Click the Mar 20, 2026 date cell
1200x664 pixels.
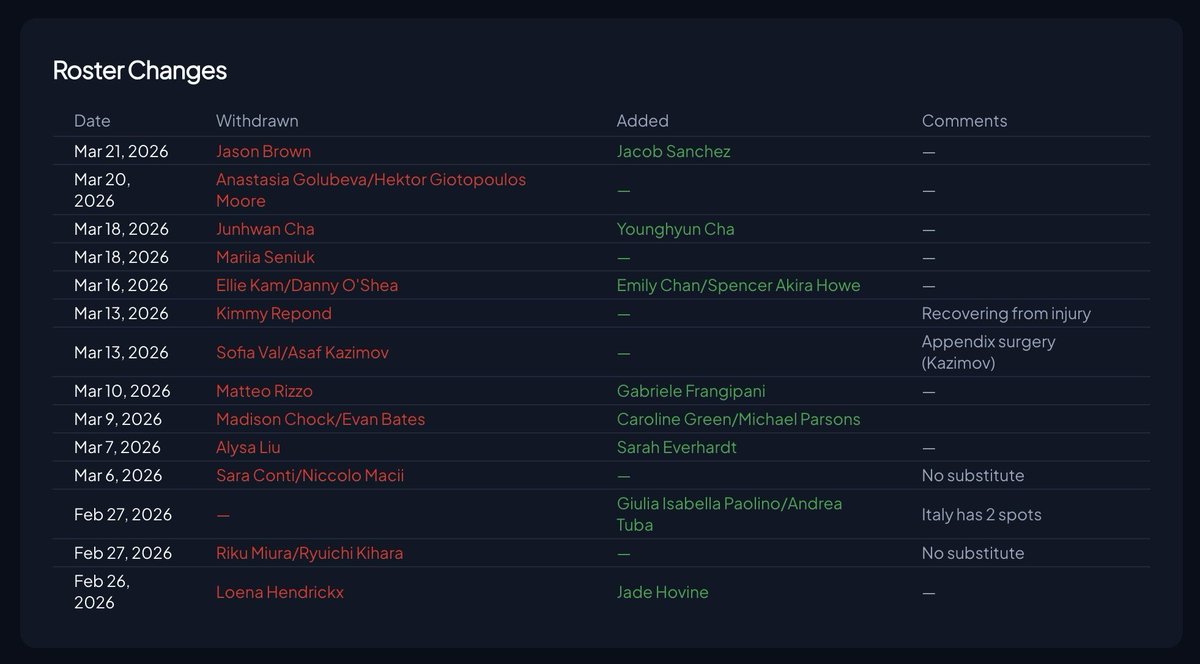[x=102, y=190]
